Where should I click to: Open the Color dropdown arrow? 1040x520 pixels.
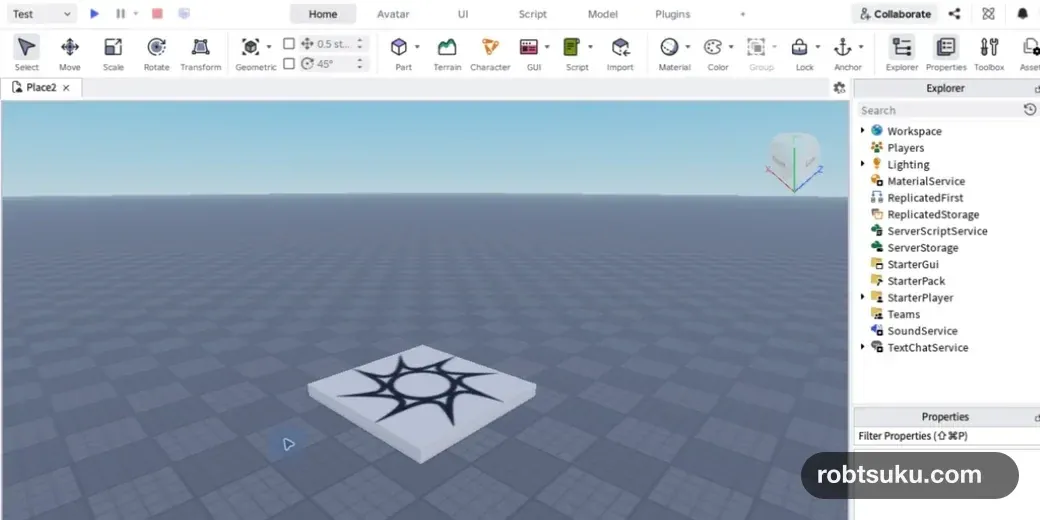click(x=731, y=47)
